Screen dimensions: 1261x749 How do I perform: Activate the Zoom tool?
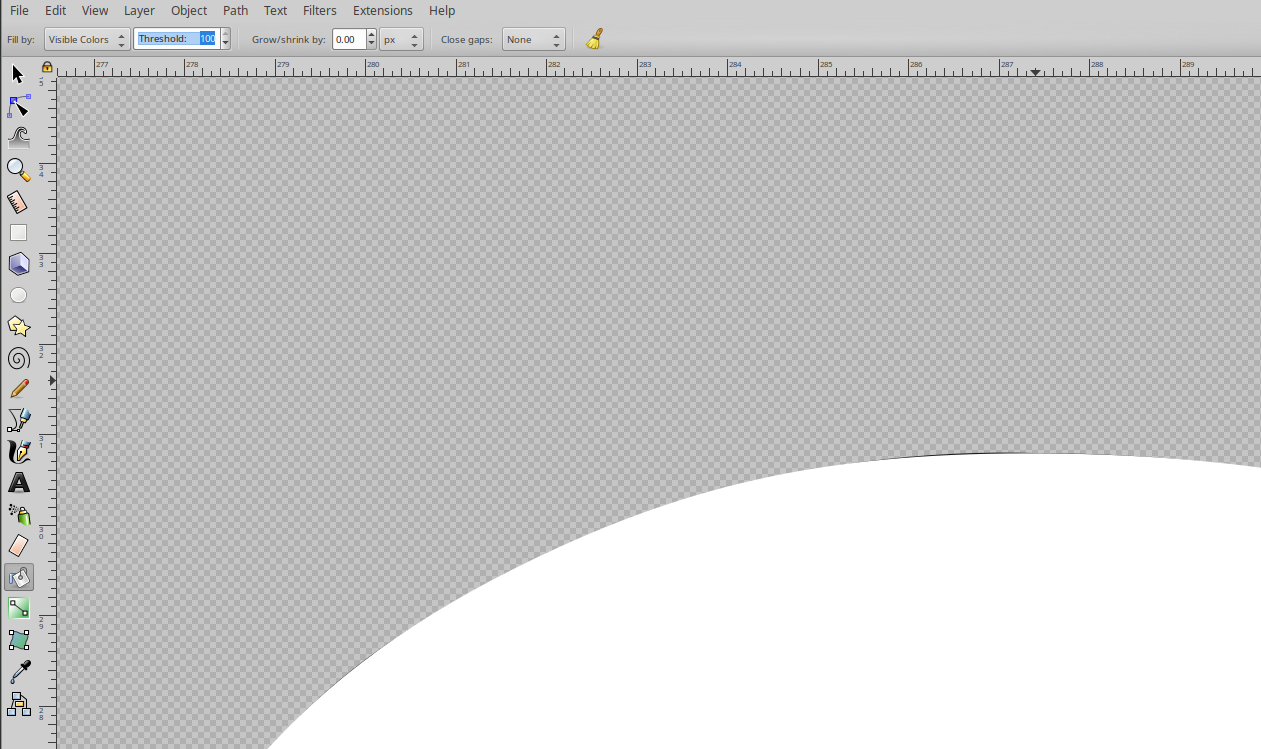pyautogui.click(x=17, y=169)
